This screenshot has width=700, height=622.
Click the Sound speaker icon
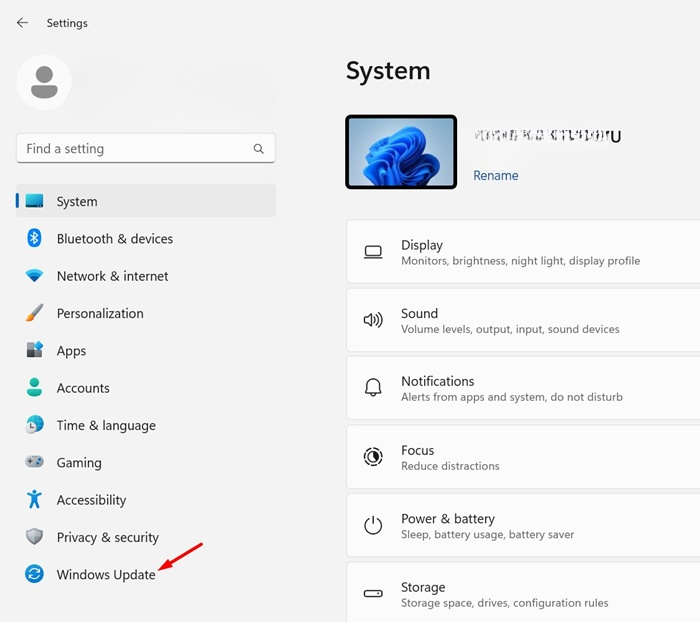[x=373, y=320]
